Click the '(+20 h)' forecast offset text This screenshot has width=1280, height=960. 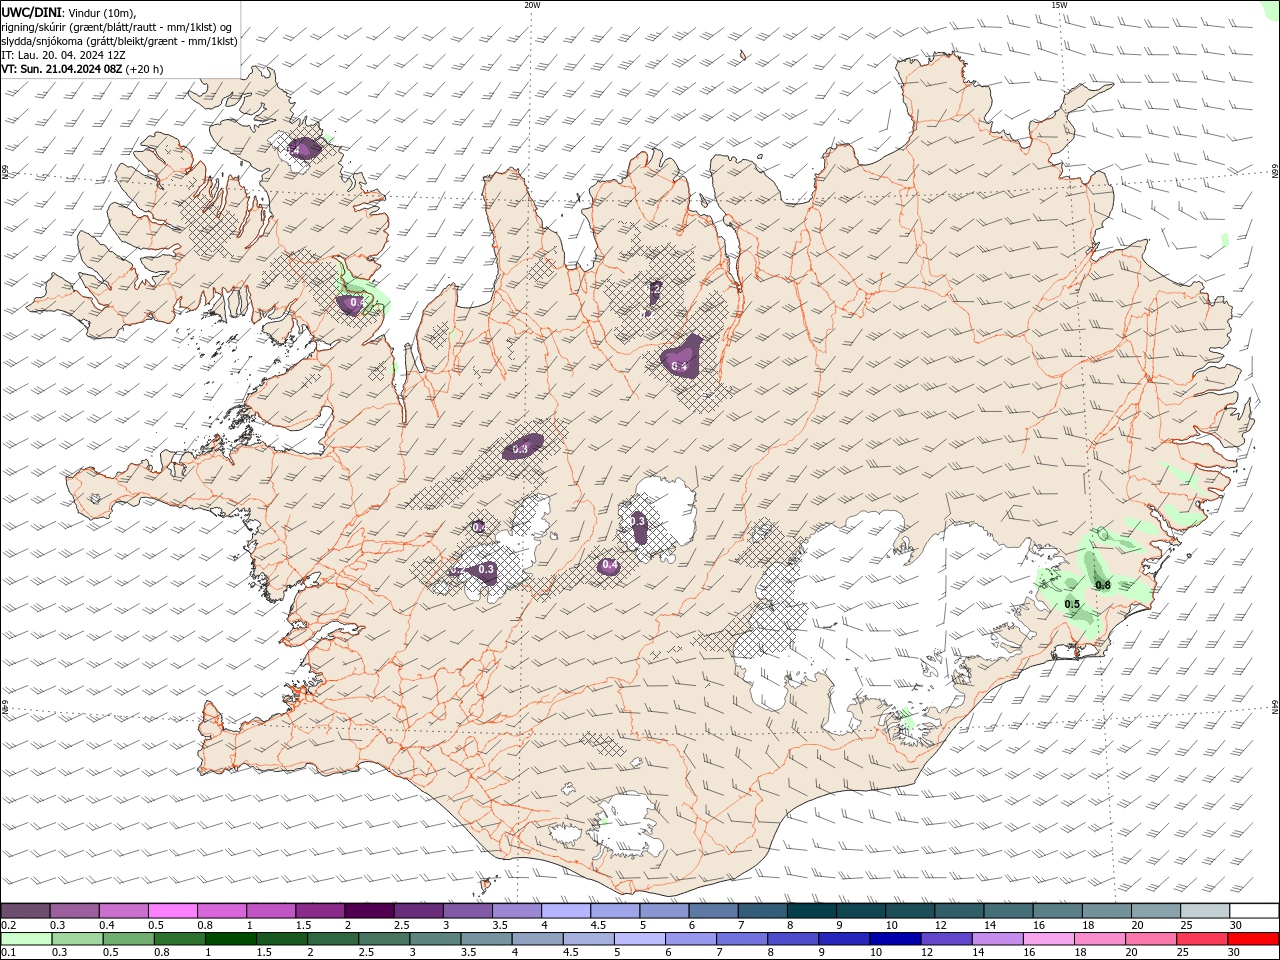pos(145,69)
